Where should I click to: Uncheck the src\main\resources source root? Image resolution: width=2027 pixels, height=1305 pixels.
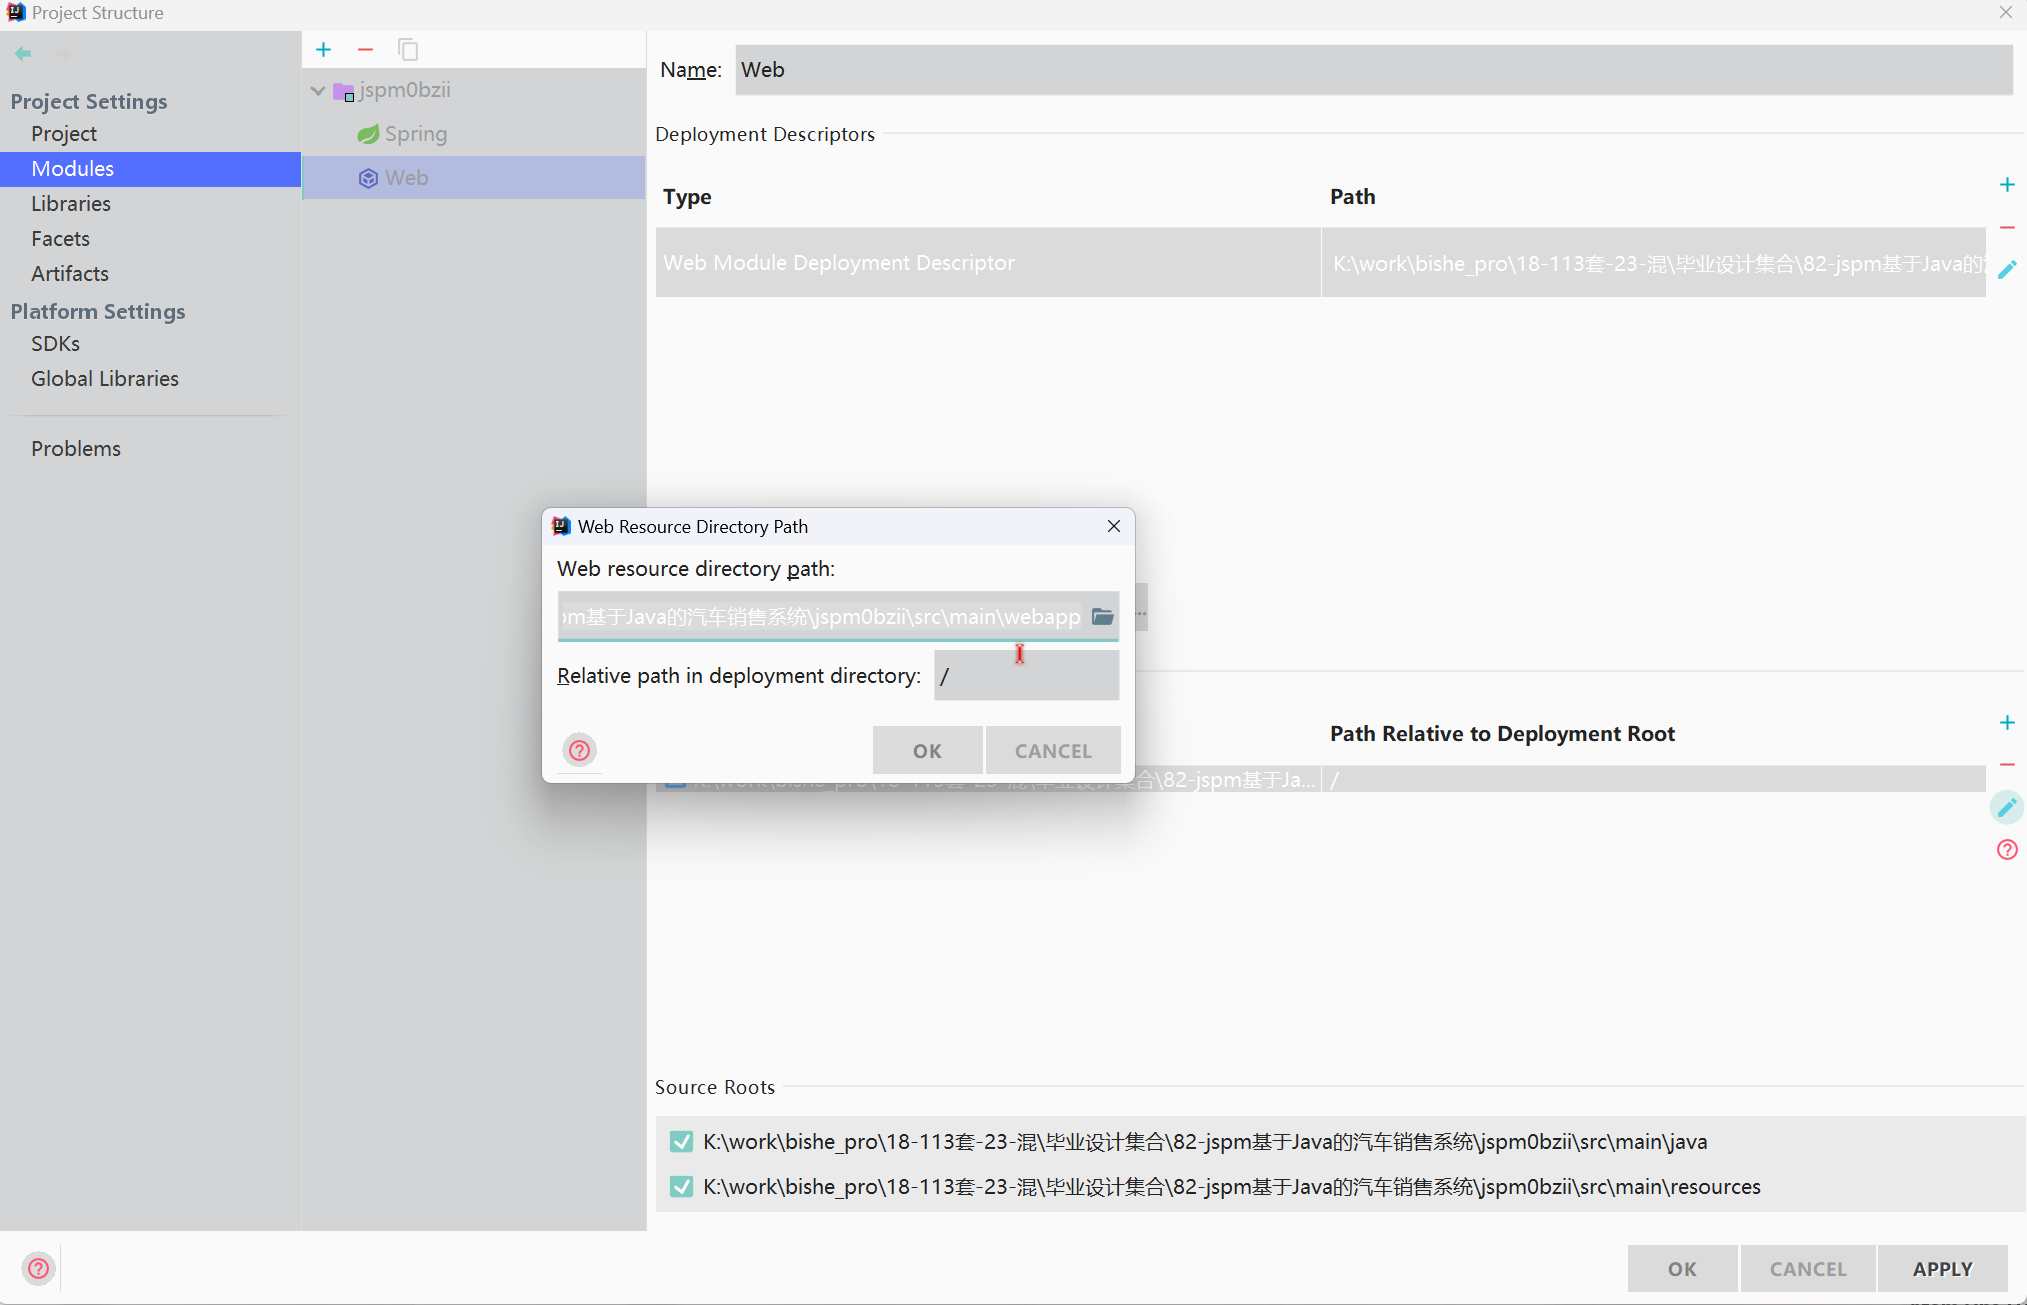click(x=681, y=1186)
